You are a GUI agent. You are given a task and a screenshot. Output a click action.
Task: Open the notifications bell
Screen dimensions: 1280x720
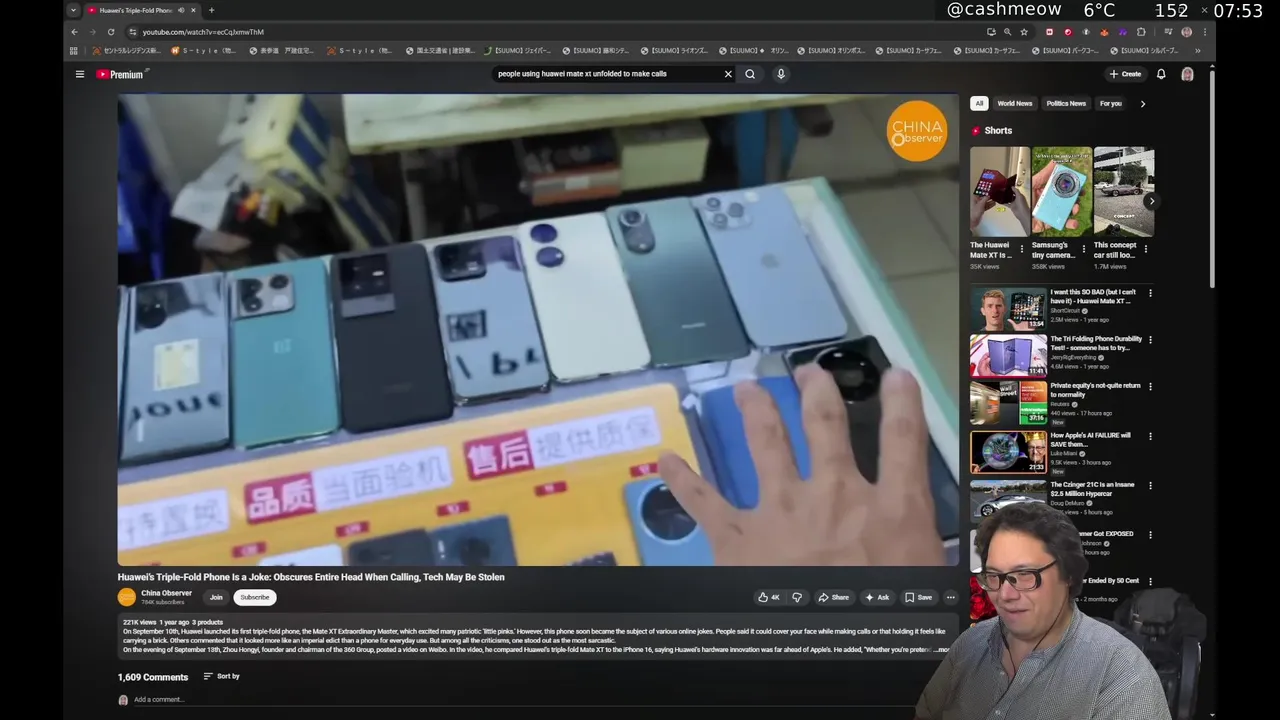(x=1161, y=74)
